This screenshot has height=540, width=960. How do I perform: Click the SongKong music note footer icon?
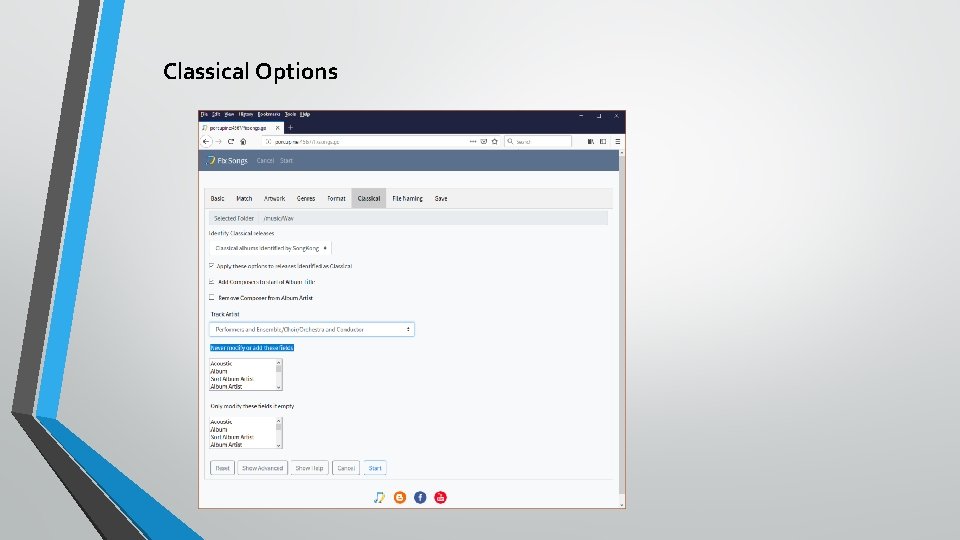point(379,497)
